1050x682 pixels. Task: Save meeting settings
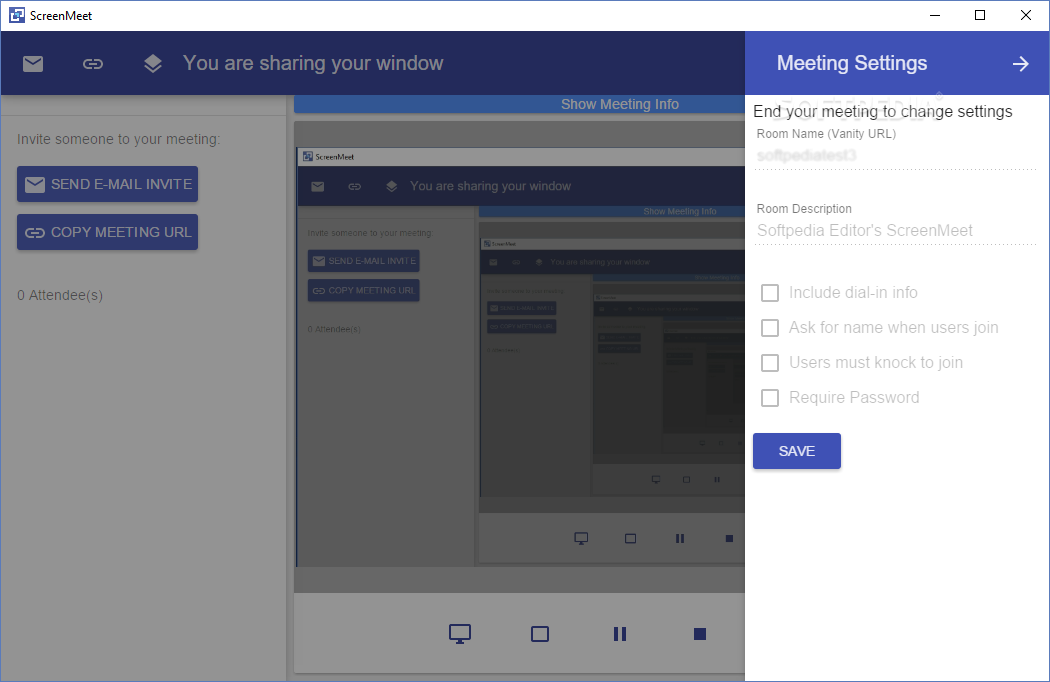[x=797, y=451]
